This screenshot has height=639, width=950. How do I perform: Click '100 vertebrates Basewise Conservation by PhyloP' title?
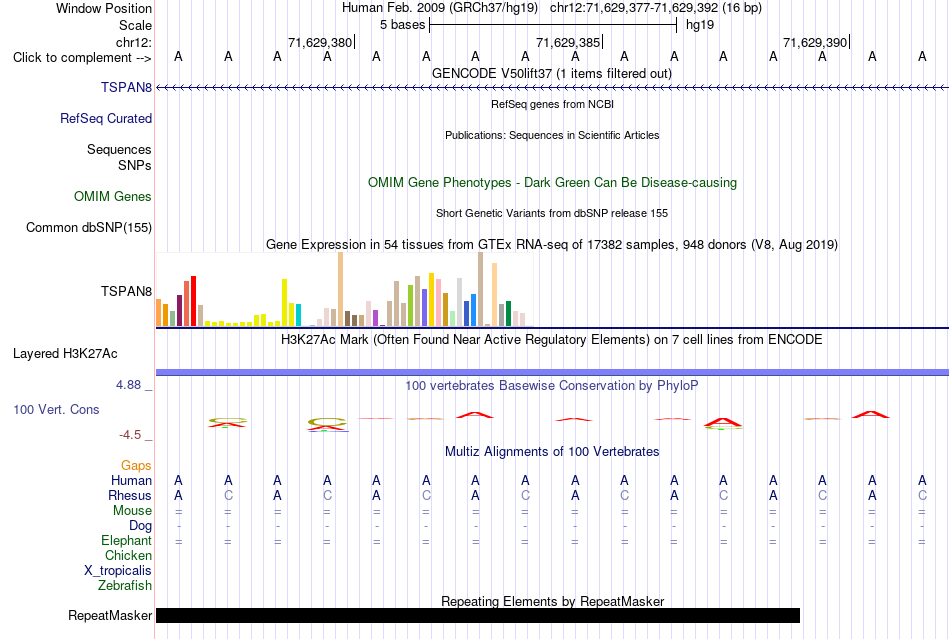552,385
